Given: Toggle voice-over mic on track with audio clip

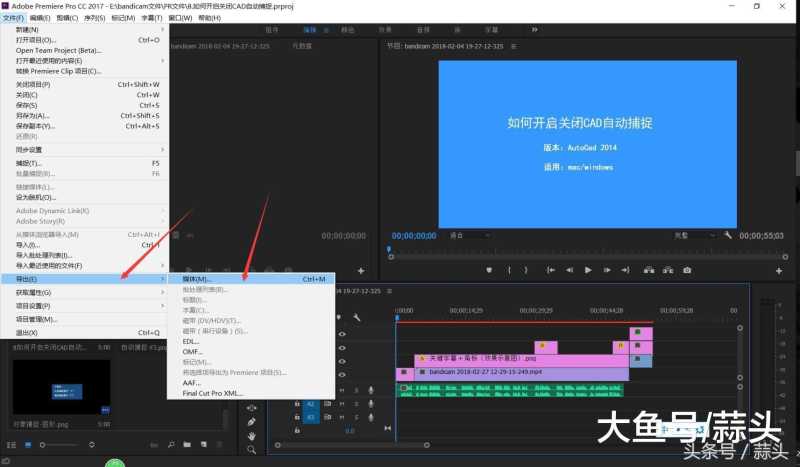Looking at the screenshot, I should click(371, 390).
